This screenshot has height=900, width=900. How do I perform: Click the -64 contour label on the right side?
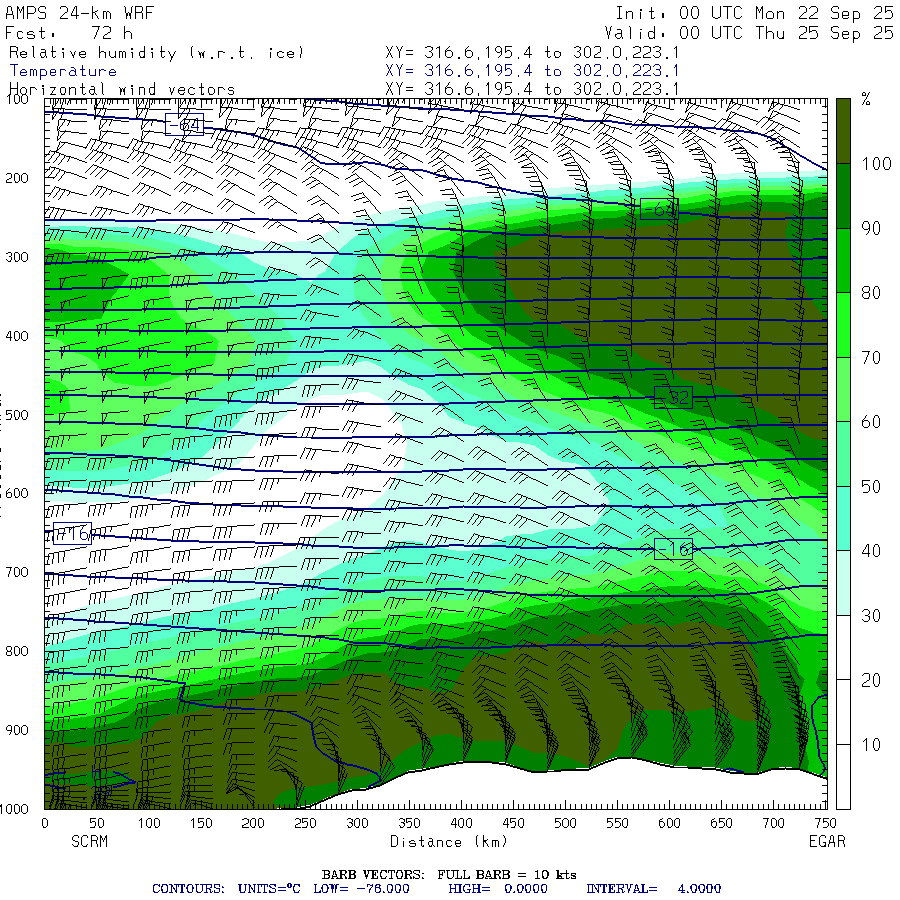click(659, 209)
